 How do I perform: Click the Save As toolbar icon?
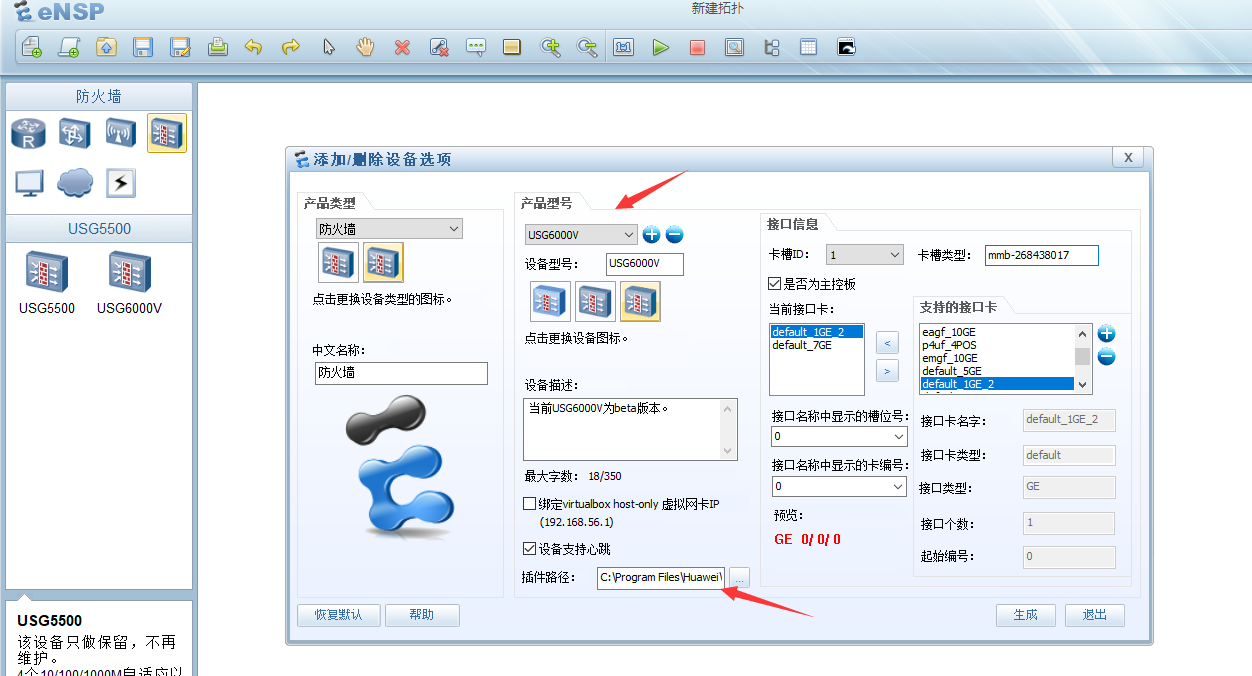[180, 47]
